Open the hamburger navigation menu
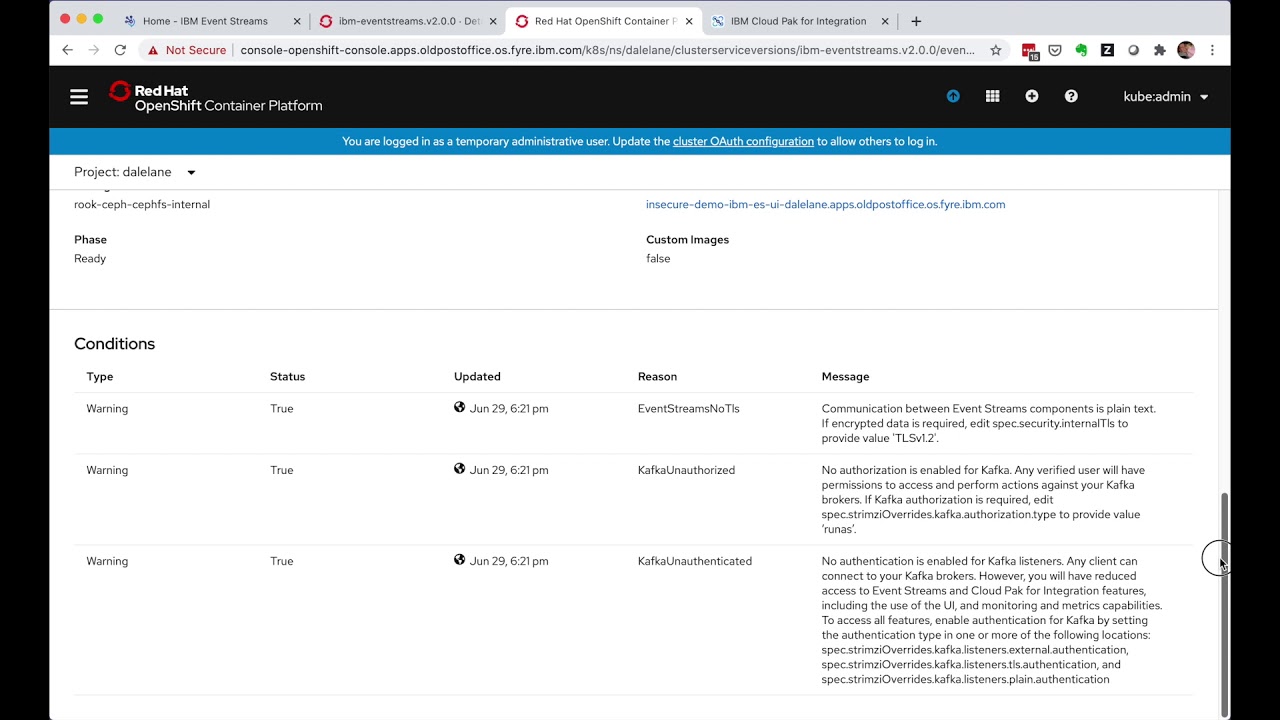This screenshot has width=1280, height=720. (x=79, y=97)
